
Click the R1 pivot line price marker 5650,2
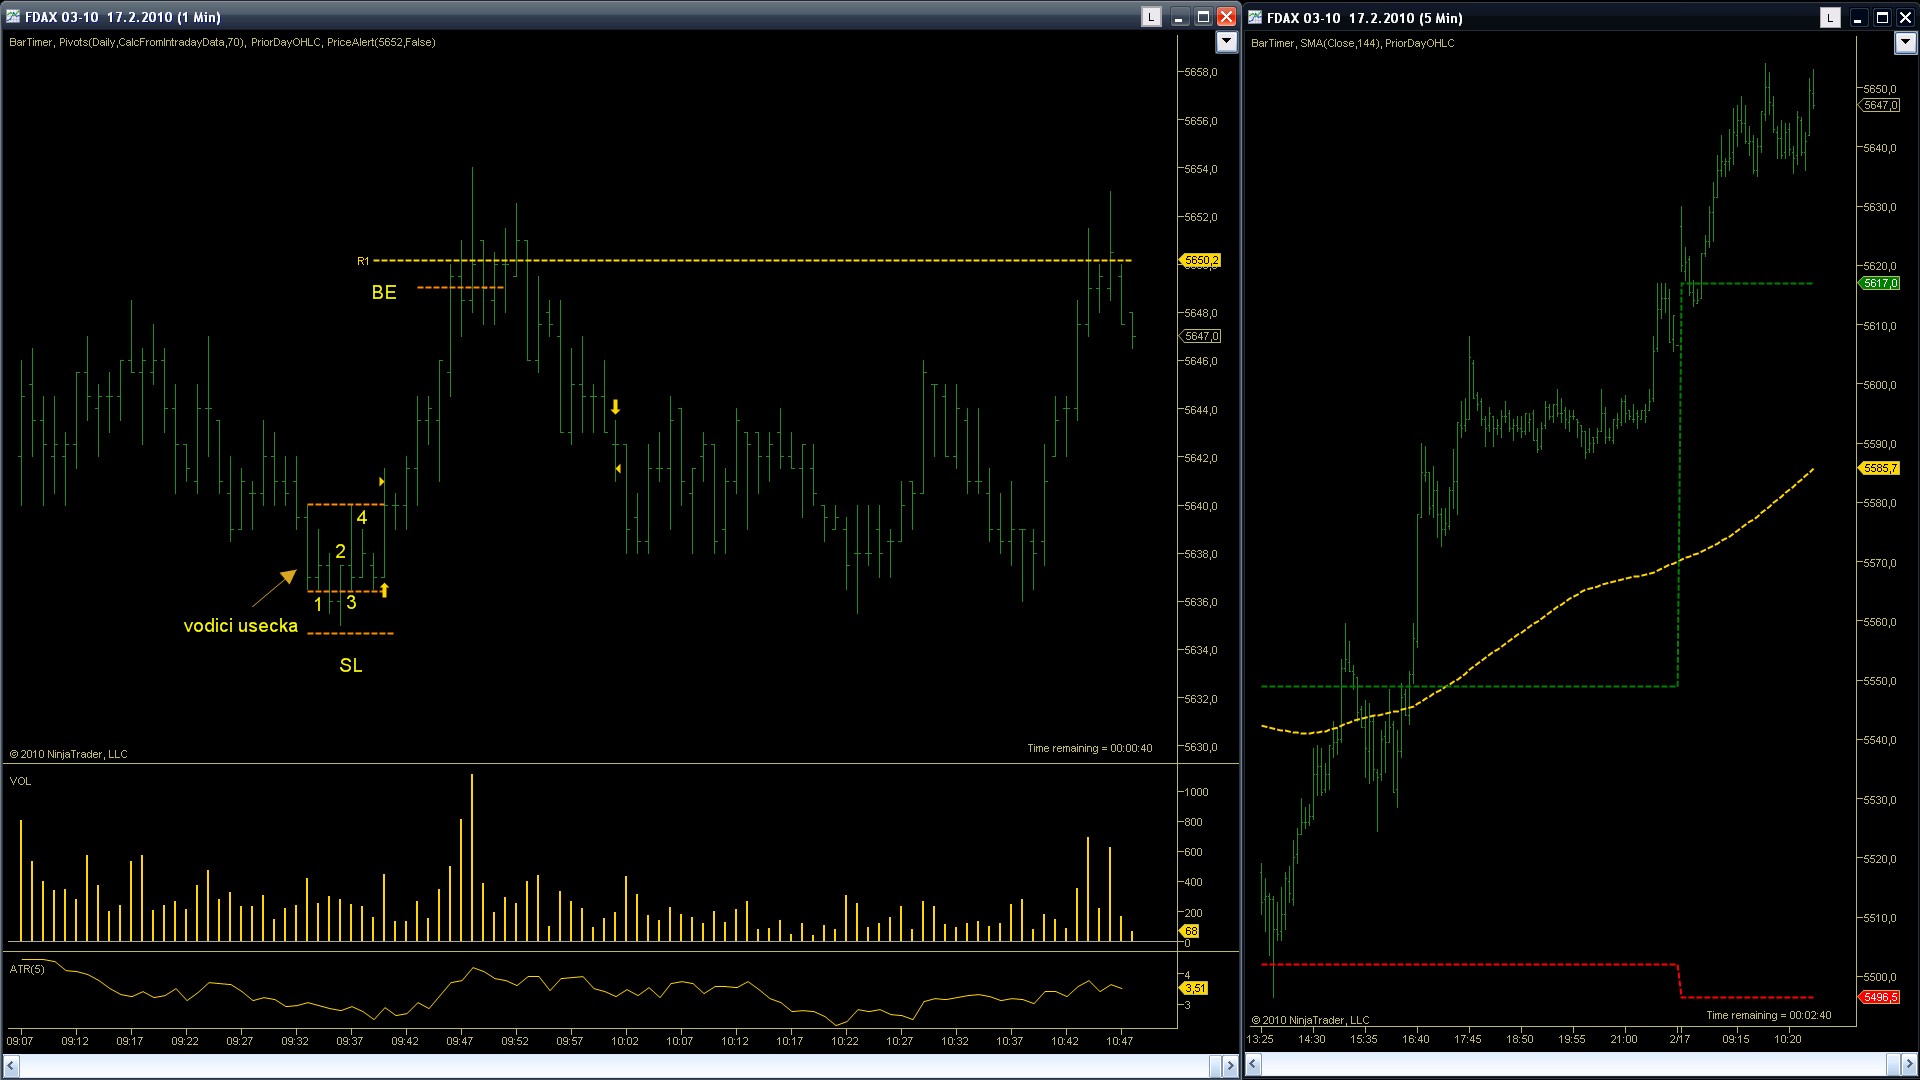[x=1201, y=260]
